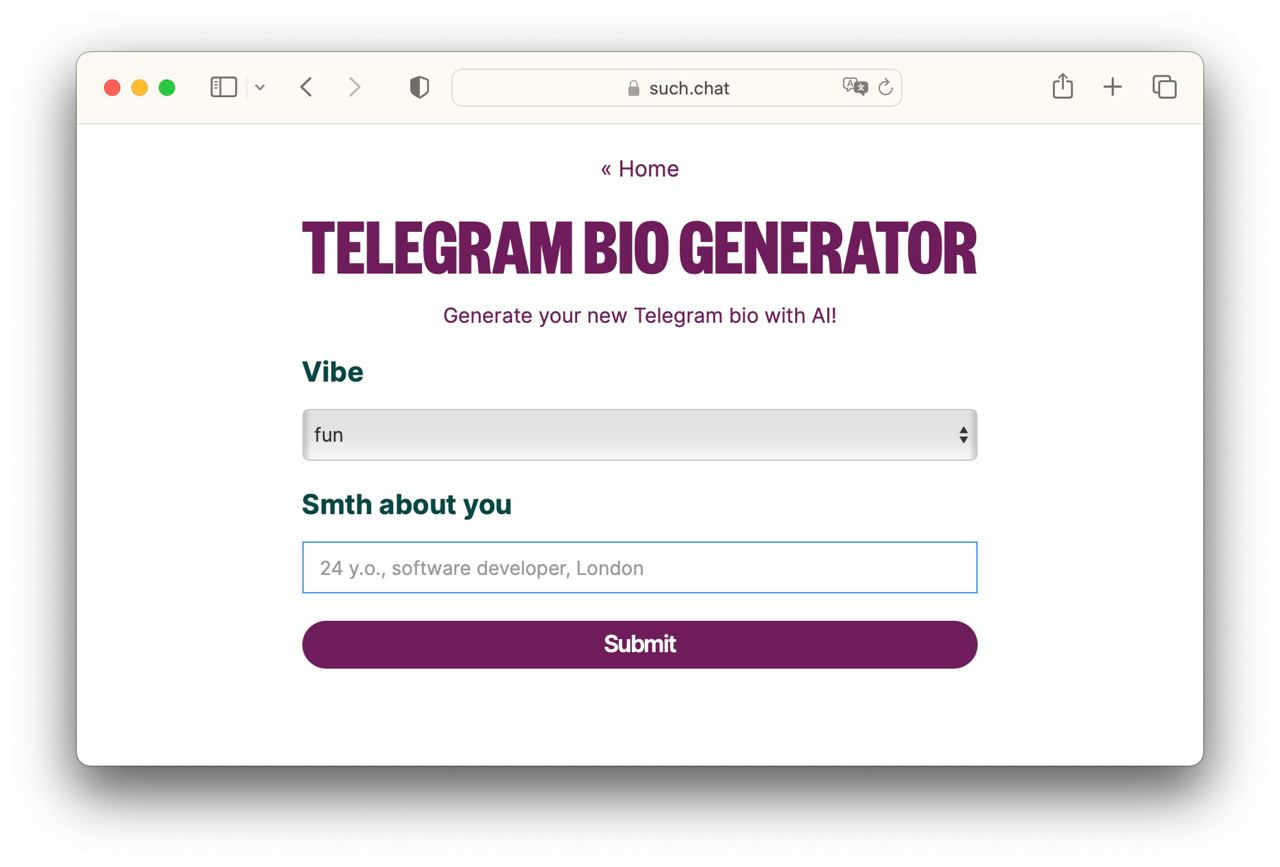1280x867 pixels.
Task: Click the forward navigation arrow
Action: (355, 87)
